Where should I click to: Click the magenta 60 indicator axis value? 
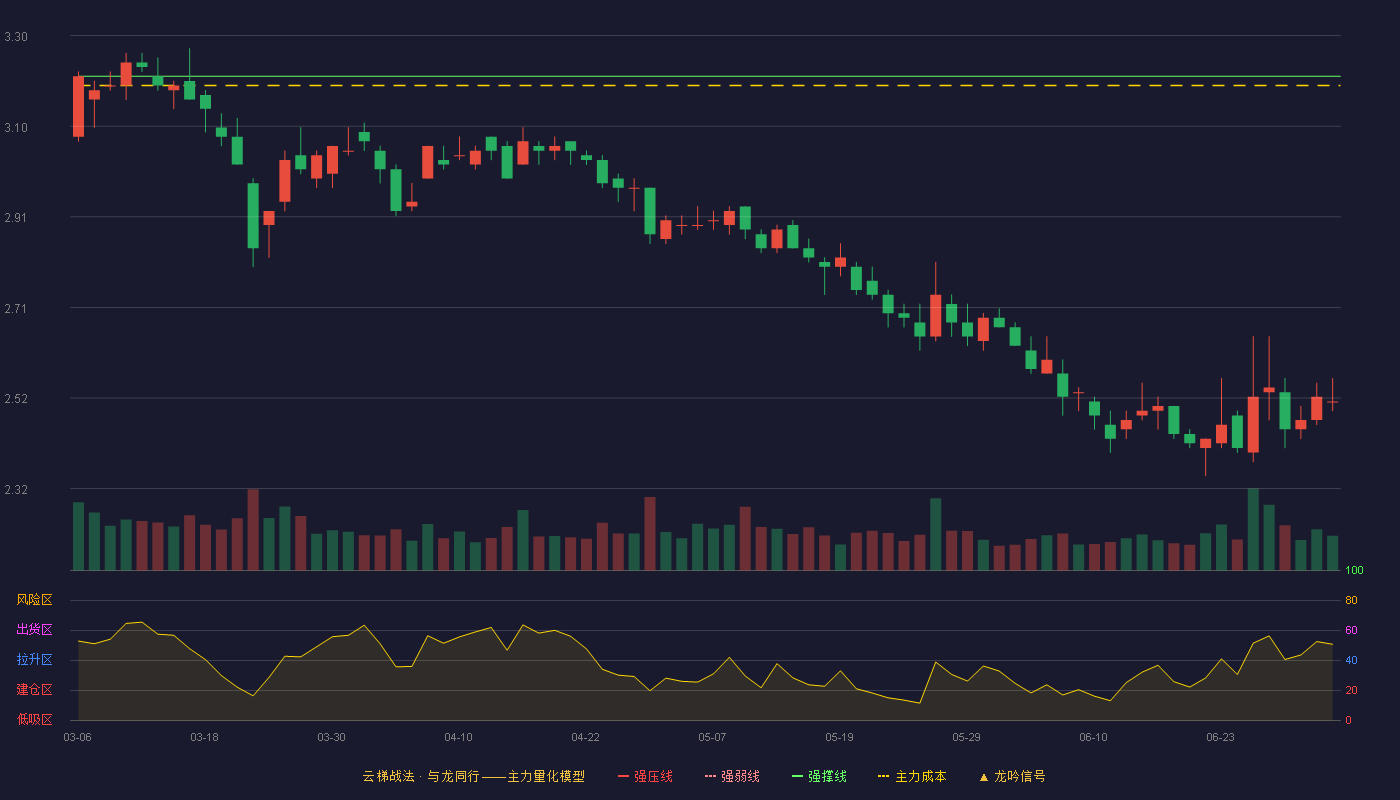coord(1351,631)
